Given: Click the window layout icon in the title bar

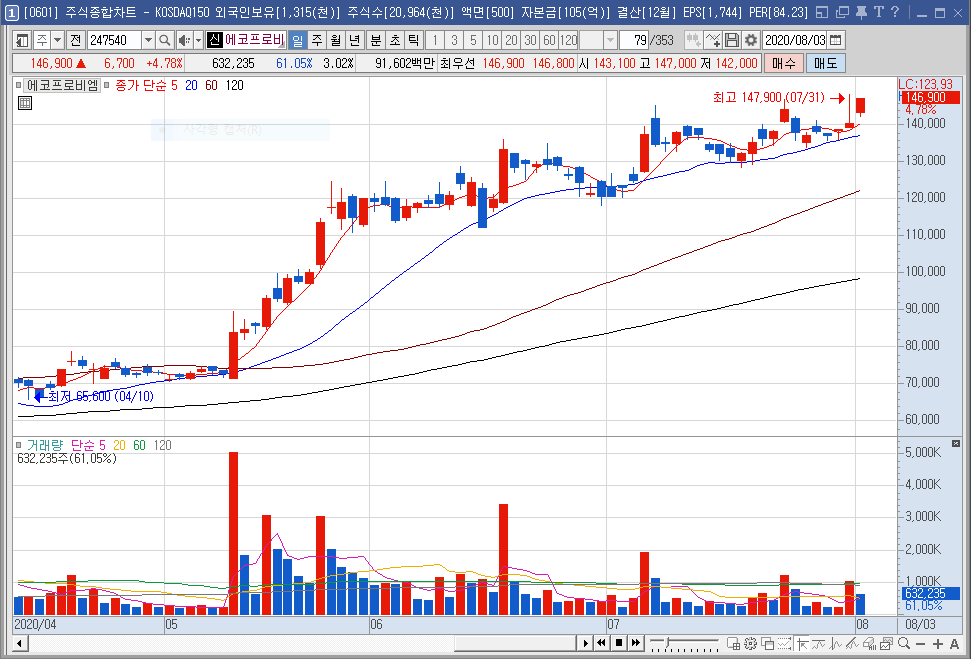Looking at the screenshot, I should 822,12.
